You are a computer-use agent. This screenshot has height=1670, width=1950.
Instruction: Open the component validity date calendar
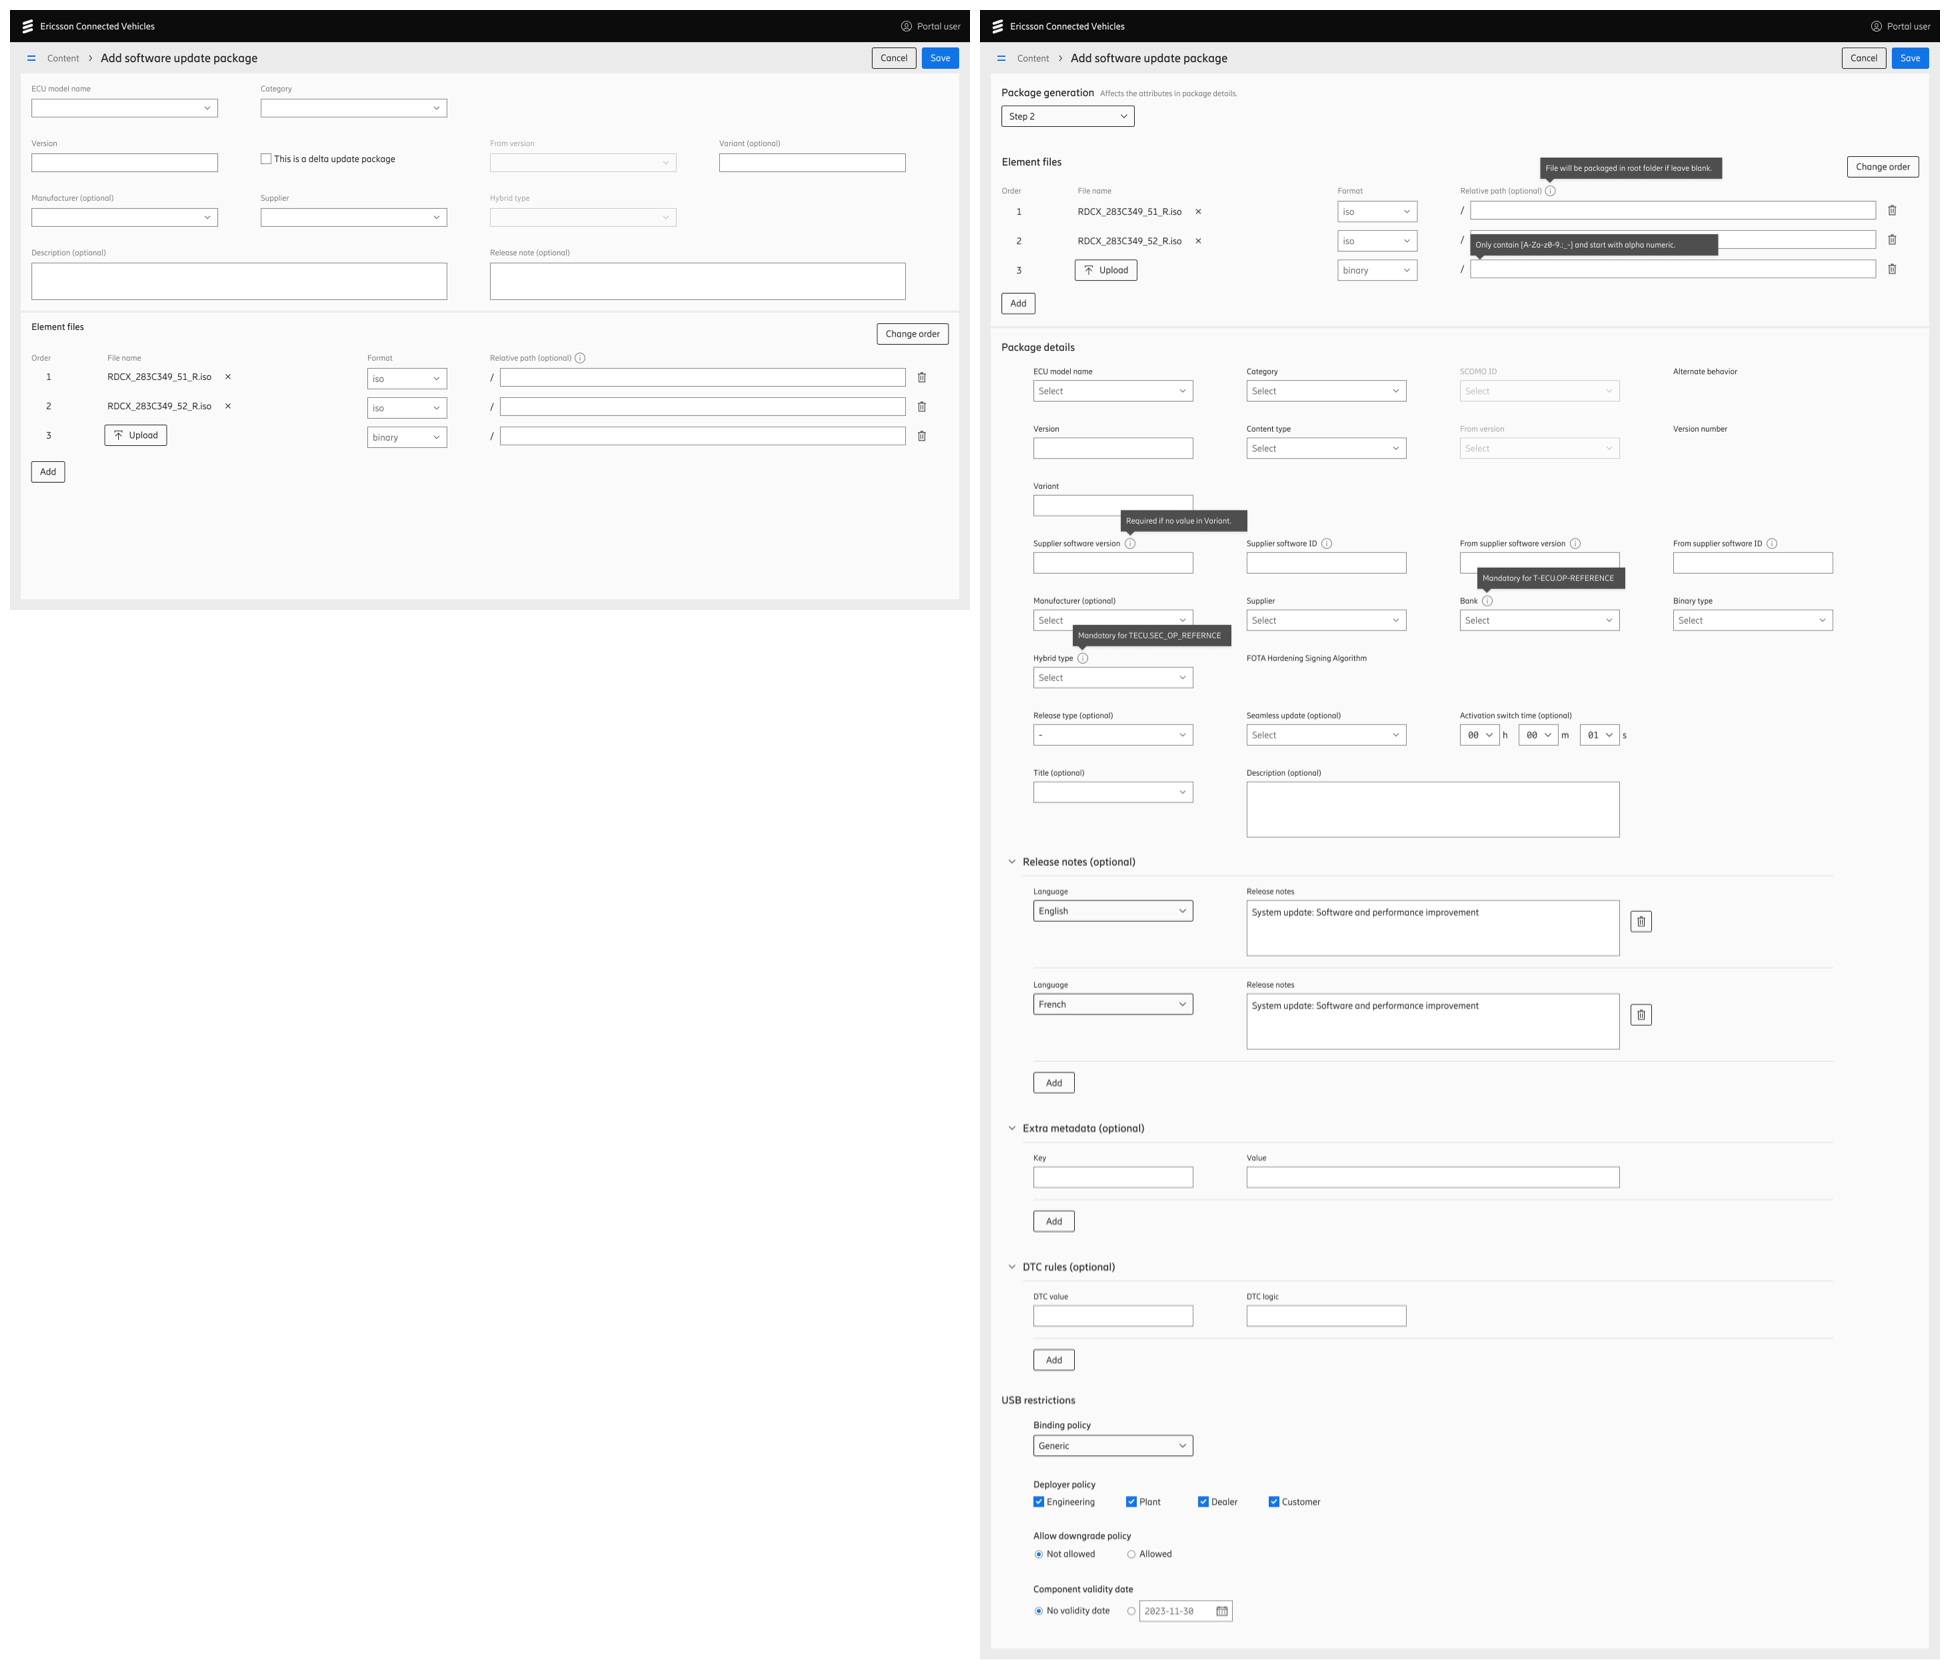(x=1222, y=1611)
